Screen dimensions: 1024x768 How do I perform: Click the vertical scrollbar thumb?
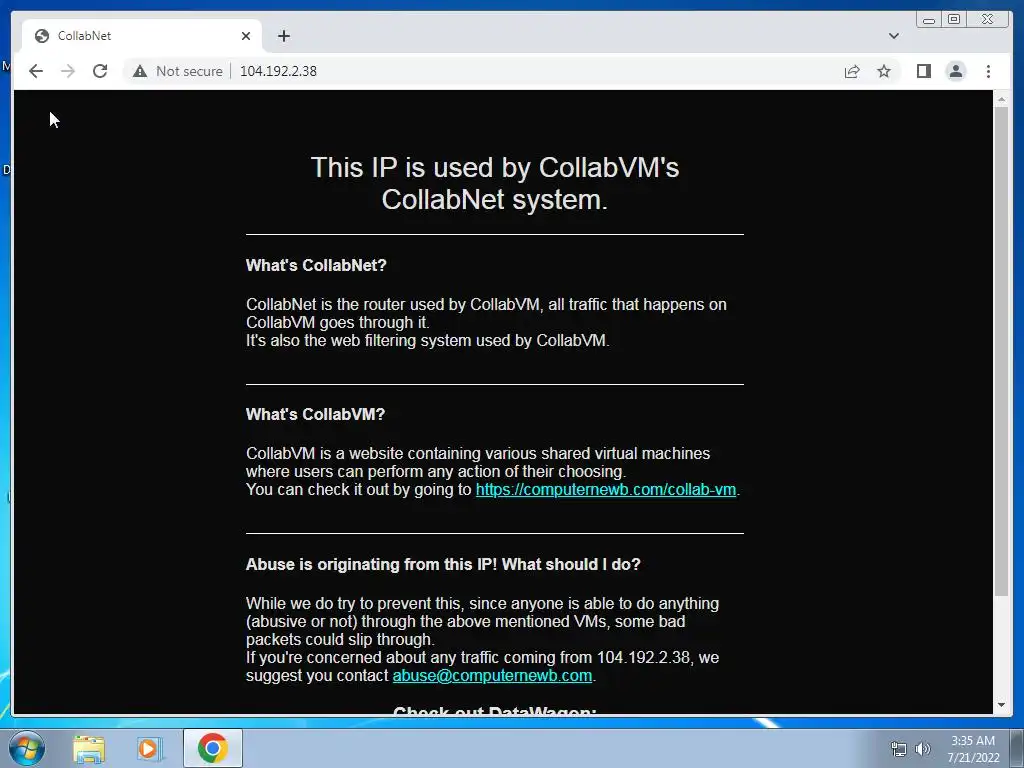click(1001, 351)
